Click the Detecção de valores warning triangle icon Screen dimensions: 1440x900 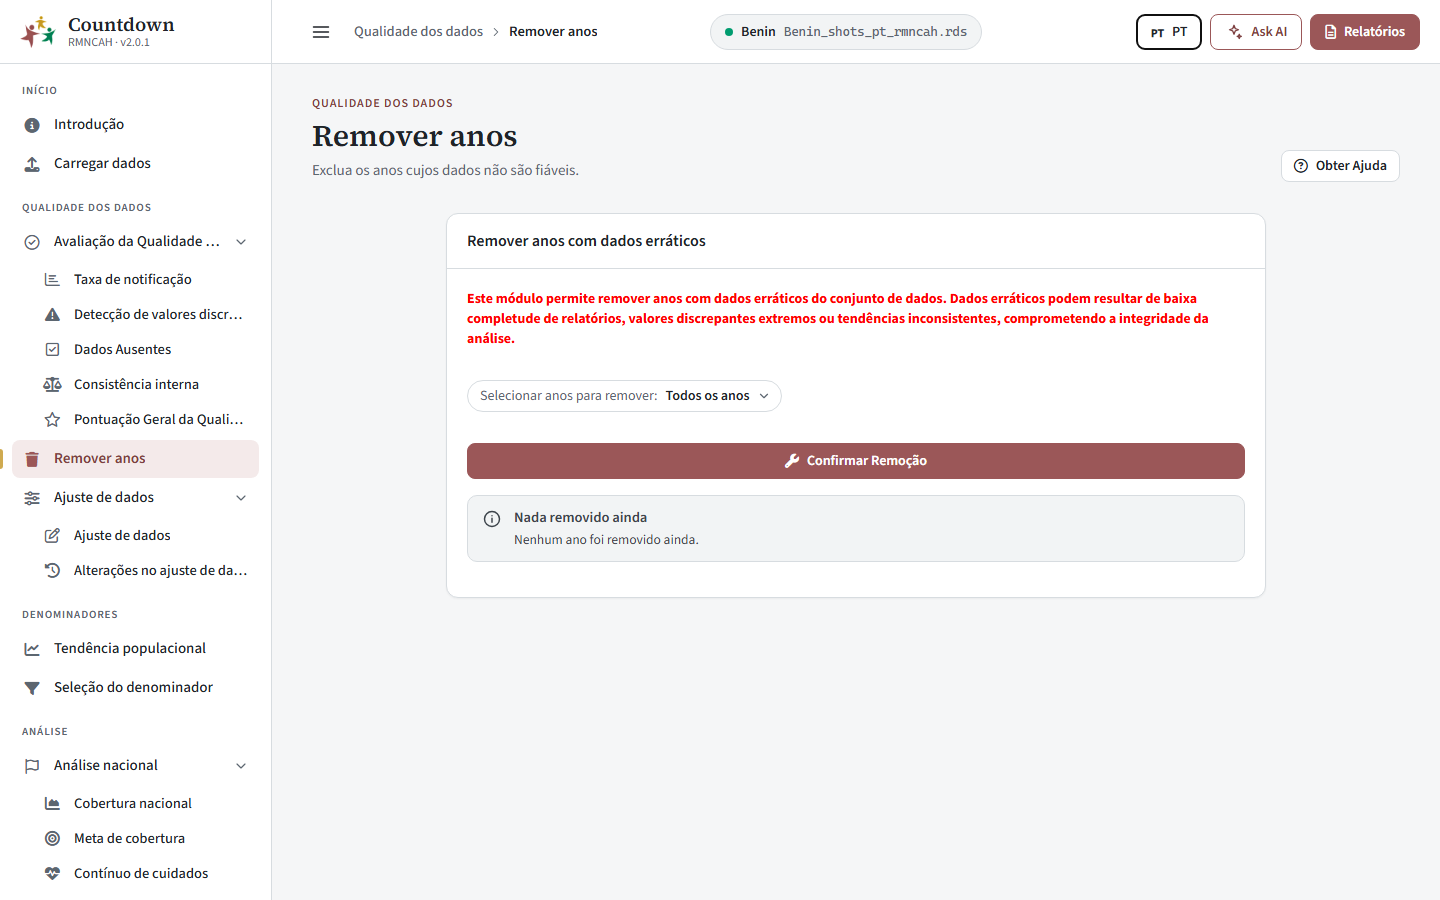(x=52, y=315)
